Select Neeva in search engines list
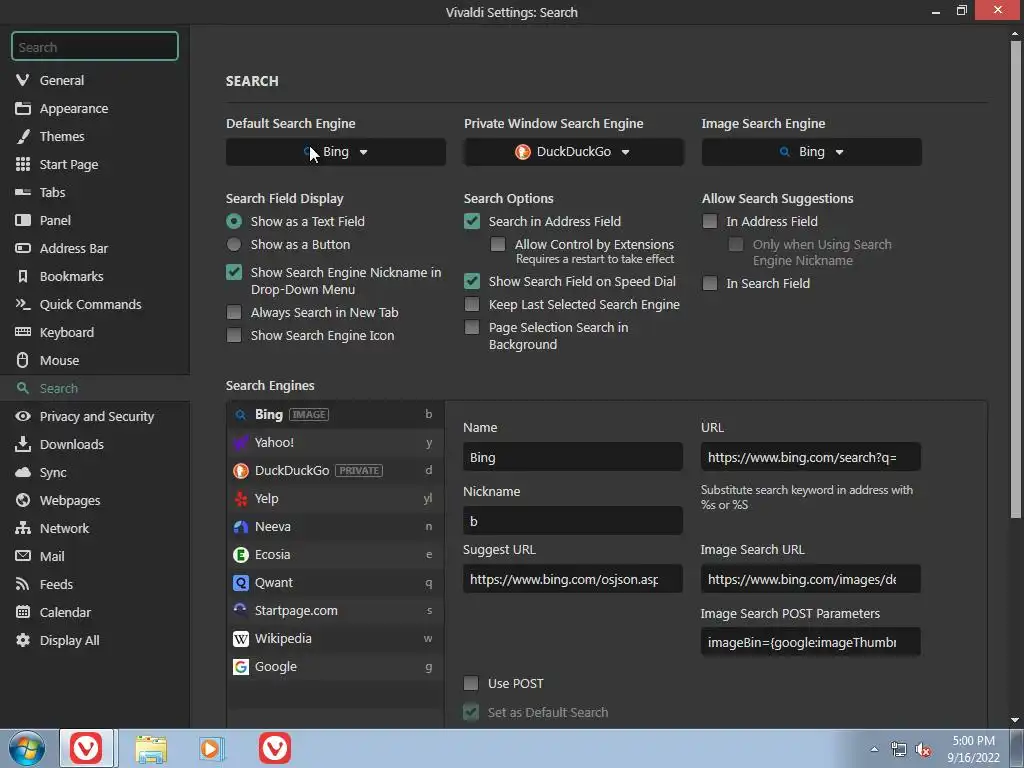This screenshot has width=1024, height=768. [336, 526]
